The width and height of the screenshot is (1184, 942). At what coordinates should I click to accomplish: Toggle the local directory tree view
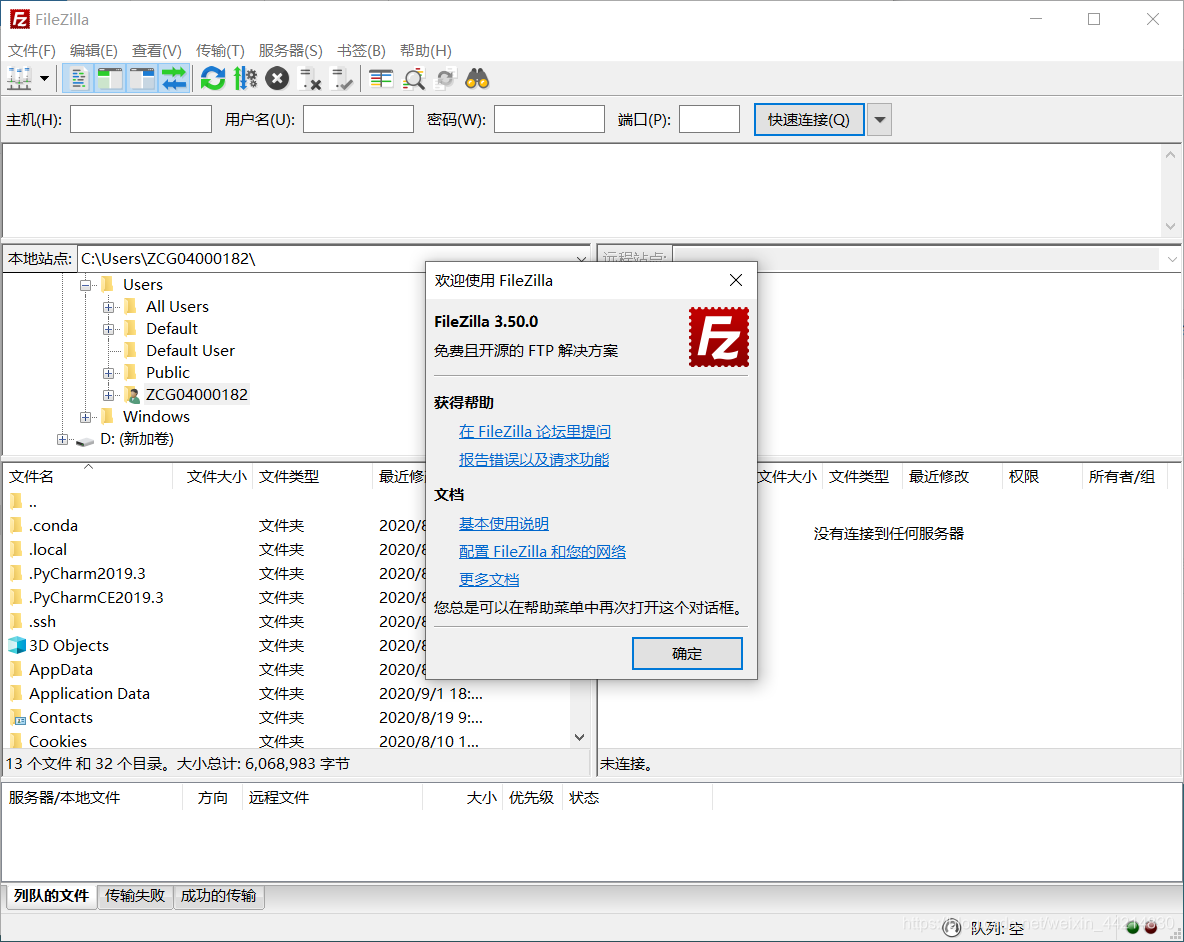(110, 78)
